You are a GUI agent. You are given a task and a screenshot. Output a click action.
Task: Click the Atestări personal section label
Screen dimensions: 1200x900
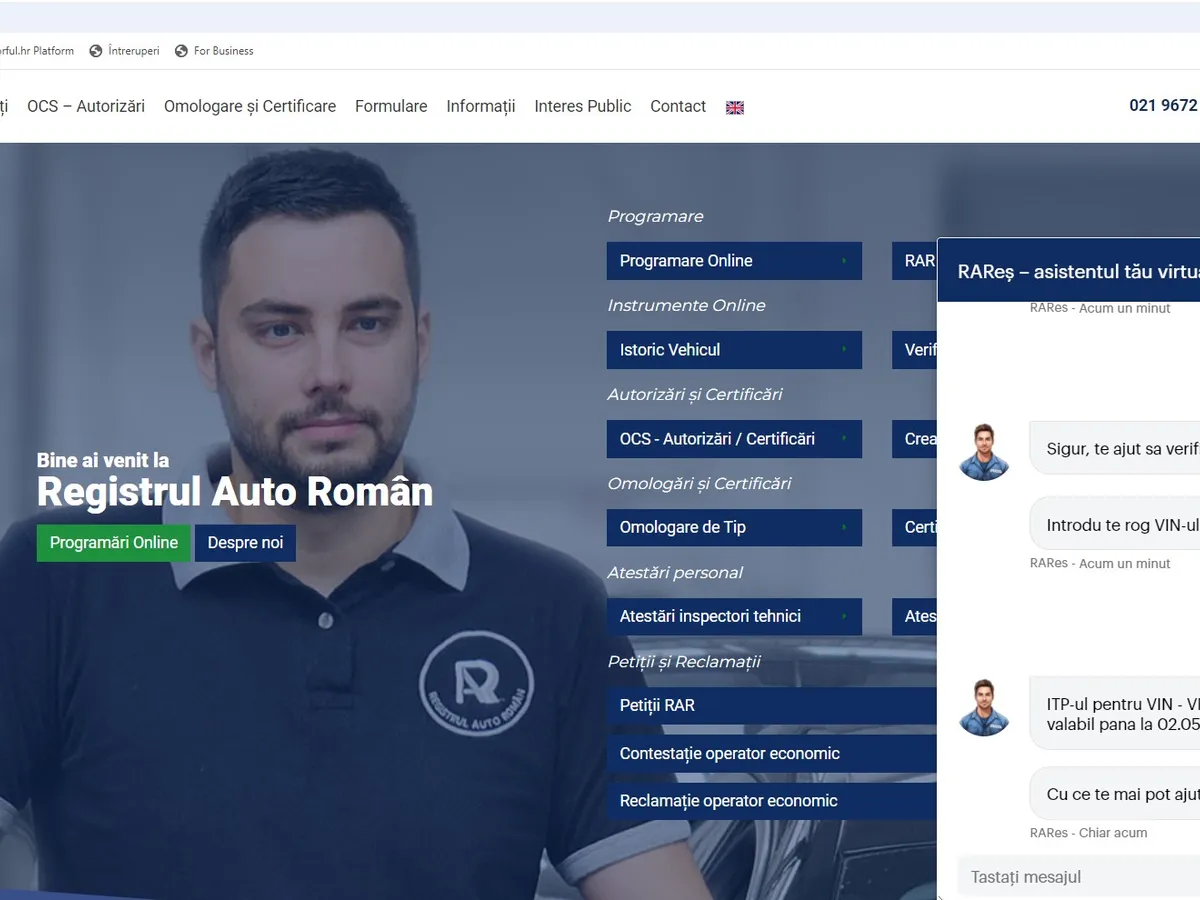675,573
